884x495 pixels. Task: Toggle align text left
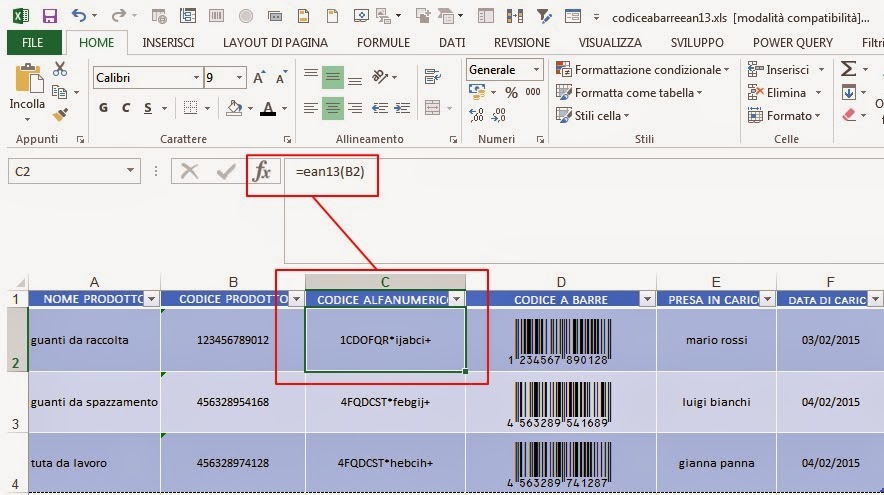tap(311, 108)
